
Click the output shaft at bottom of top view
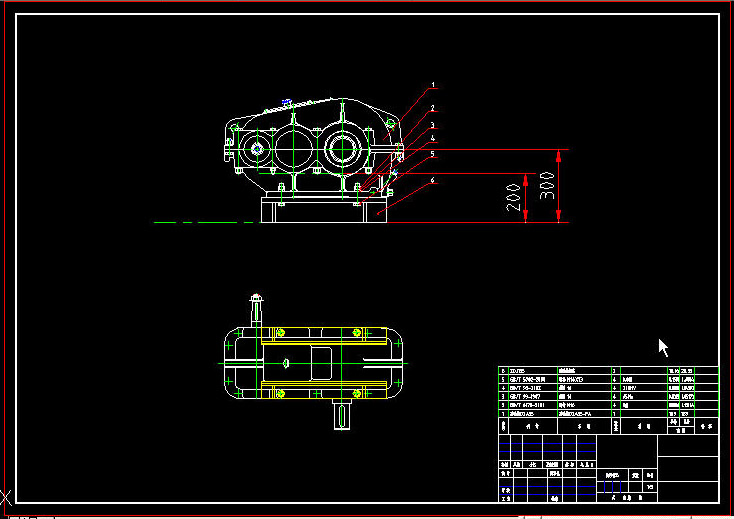[x=343, y=413]
